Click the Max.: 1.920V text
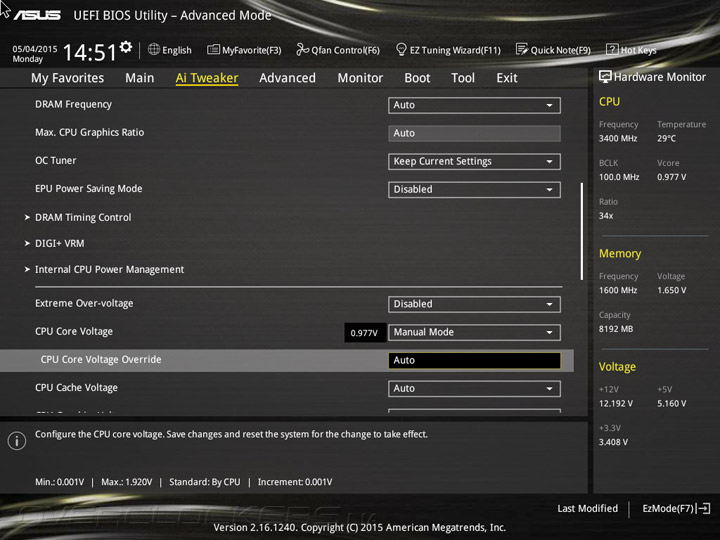The width and height of the screenshot is (720, 540). click(127, 482)
